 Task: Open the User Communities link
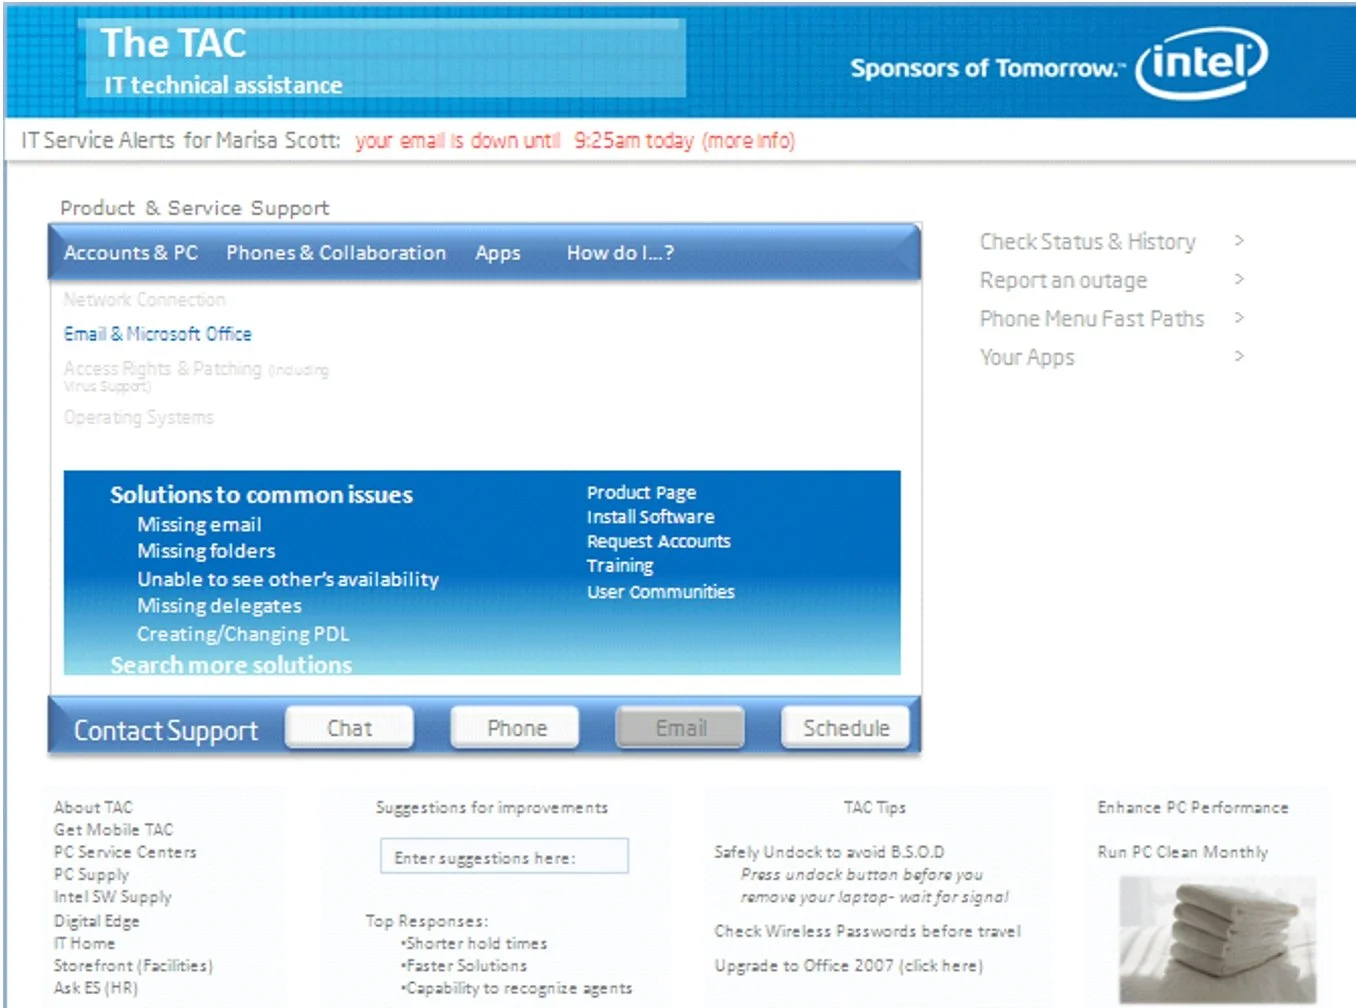click(660, 592)
